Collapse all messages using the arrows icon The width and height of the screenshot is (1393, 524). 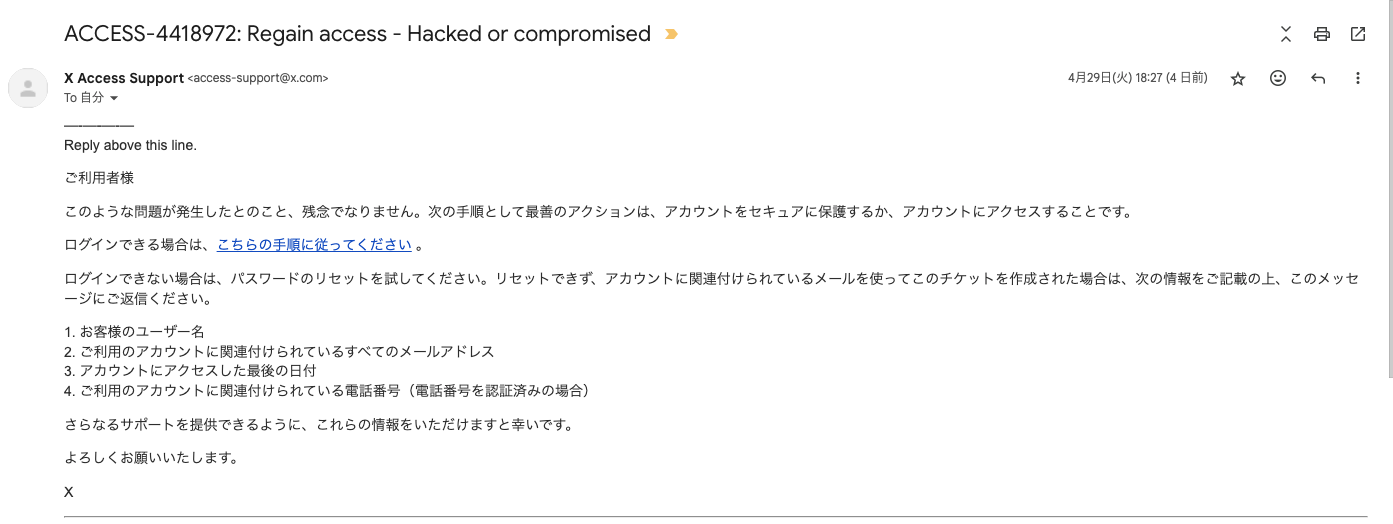(x=1286, y=34)
